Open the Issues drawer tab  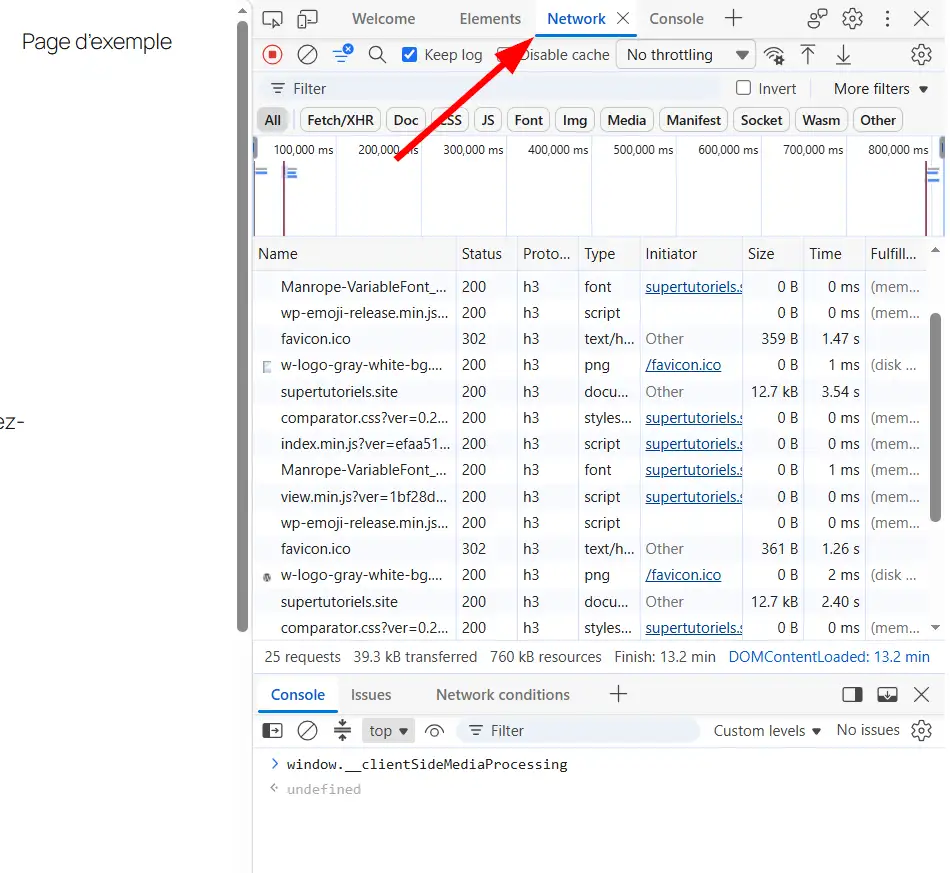point(371,695)
